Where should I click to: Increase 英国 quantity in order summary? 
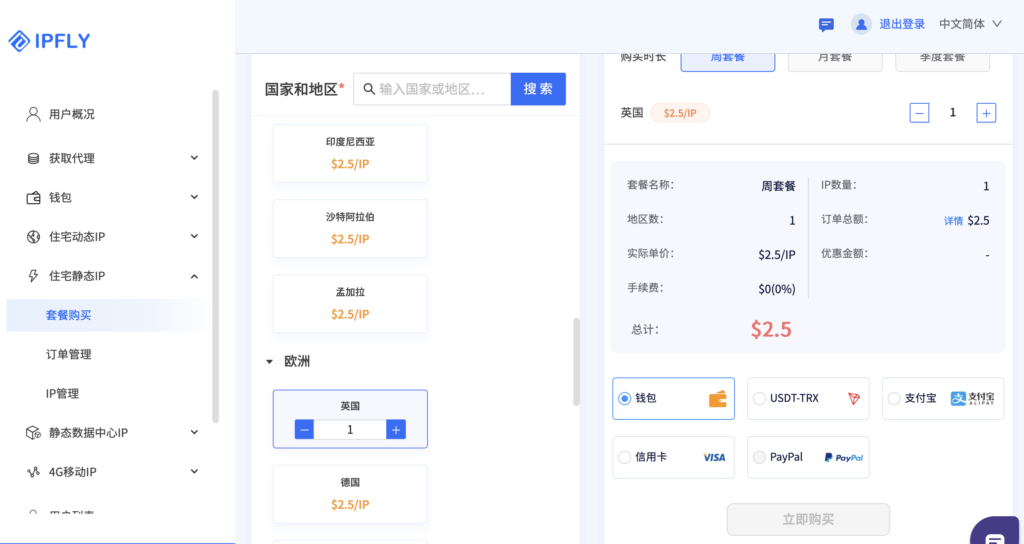986,113
